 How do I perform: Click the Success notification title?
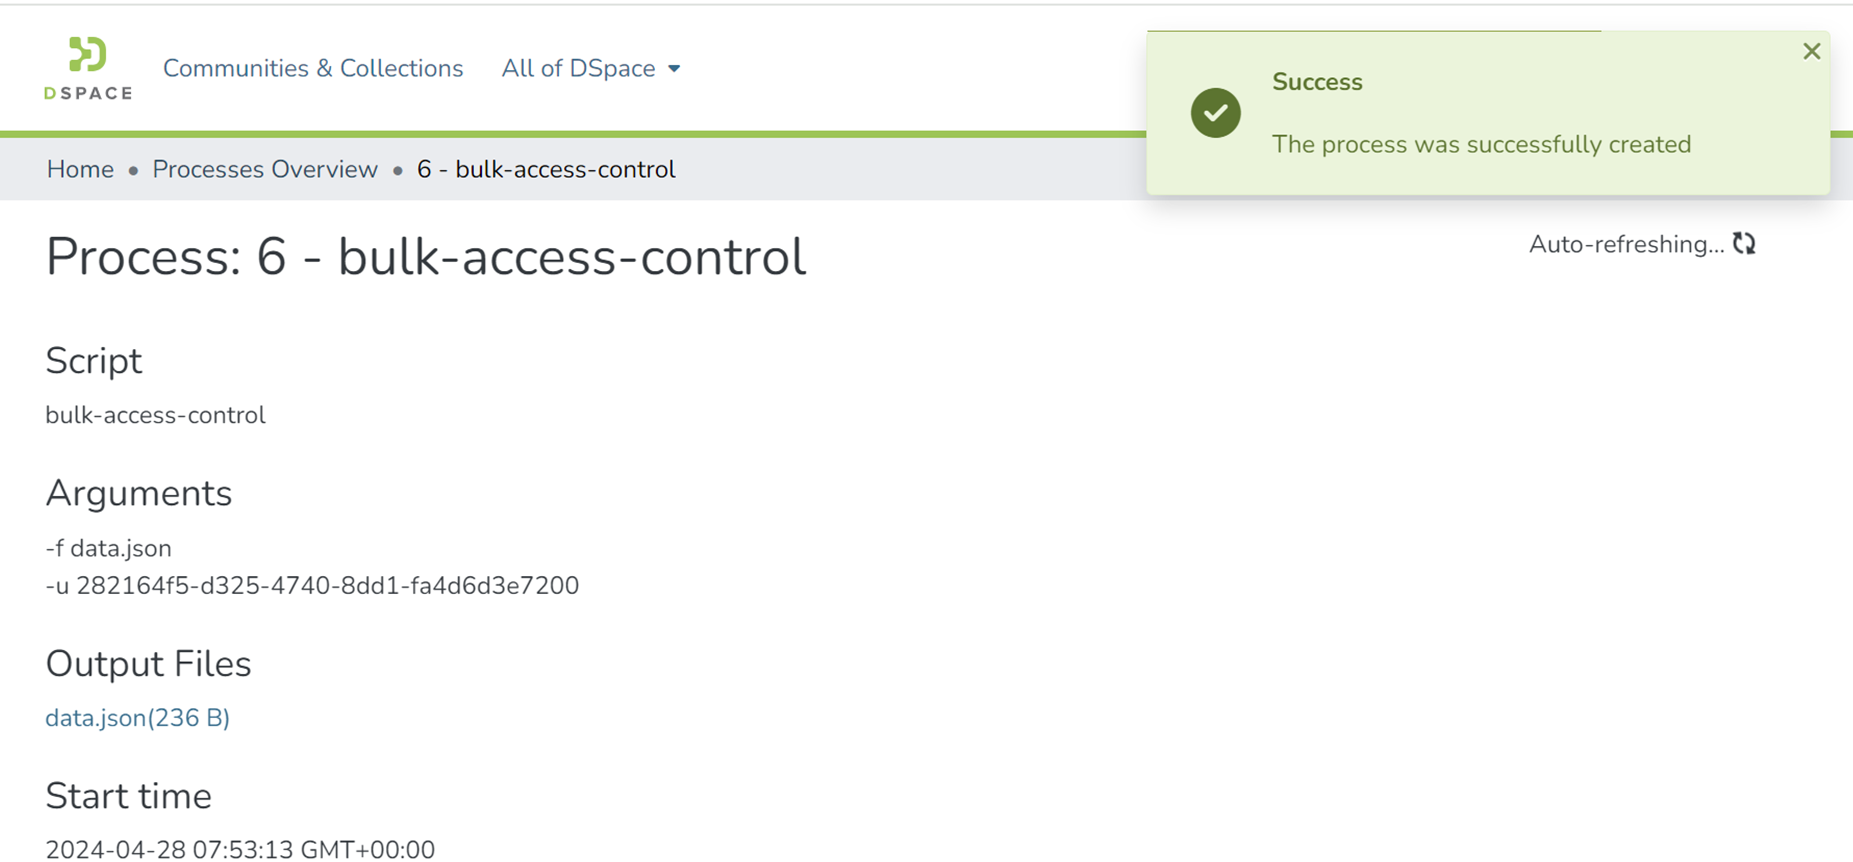coord(1317,82)
